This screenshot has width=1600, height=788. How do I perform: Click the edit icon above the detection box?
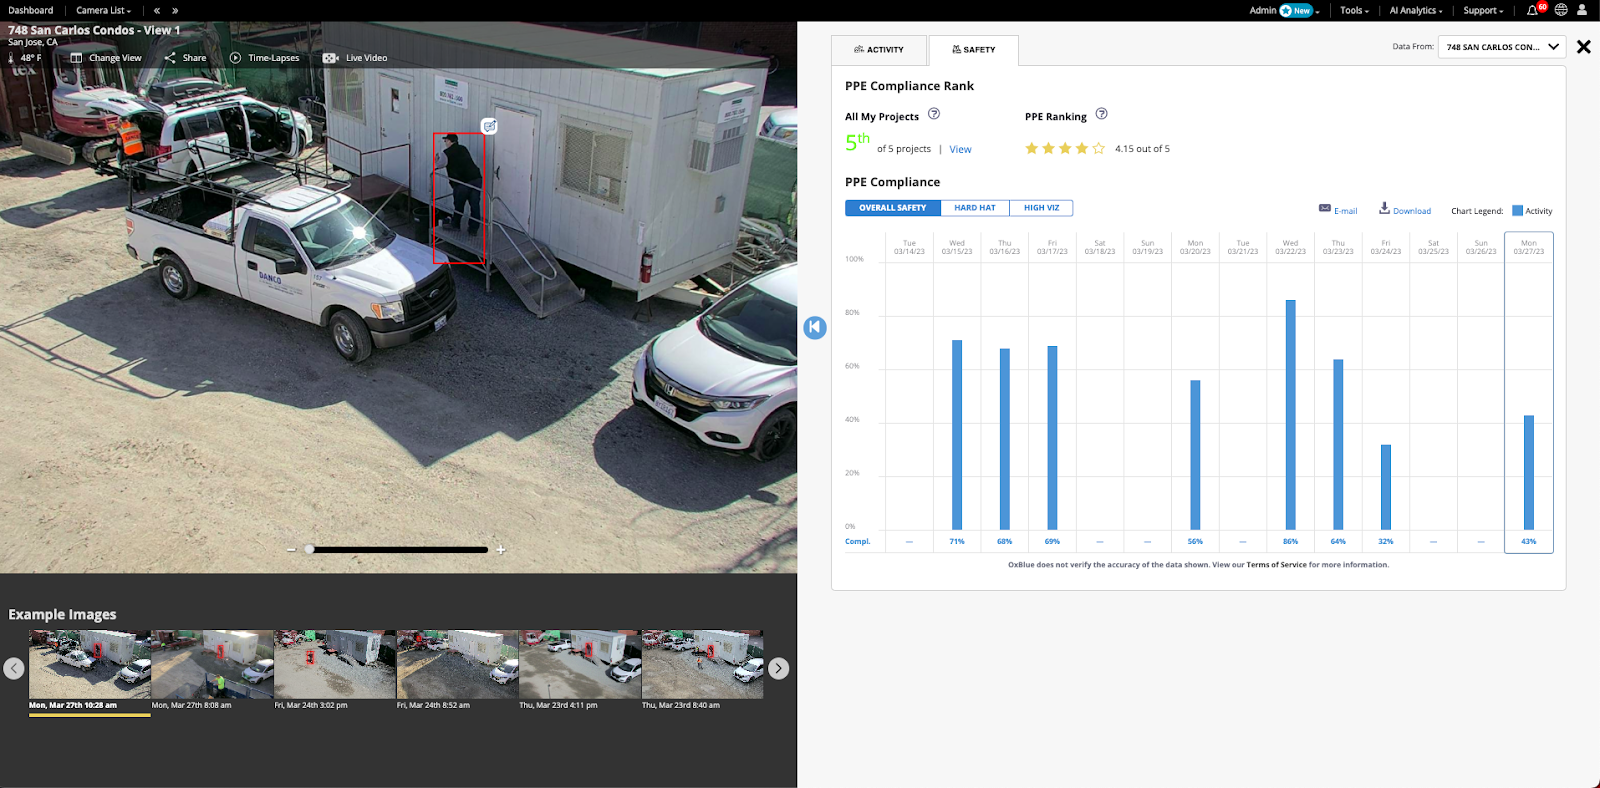489,126
